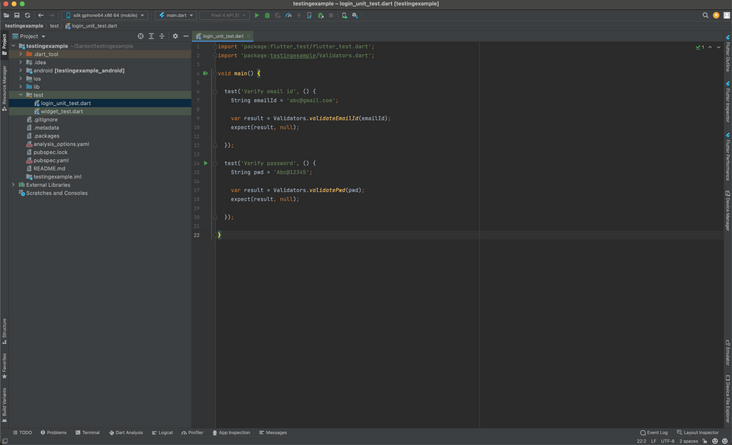Viewport: 732px width, 445px height.
Task: Open the Event Log
Action: coord(654,433)
